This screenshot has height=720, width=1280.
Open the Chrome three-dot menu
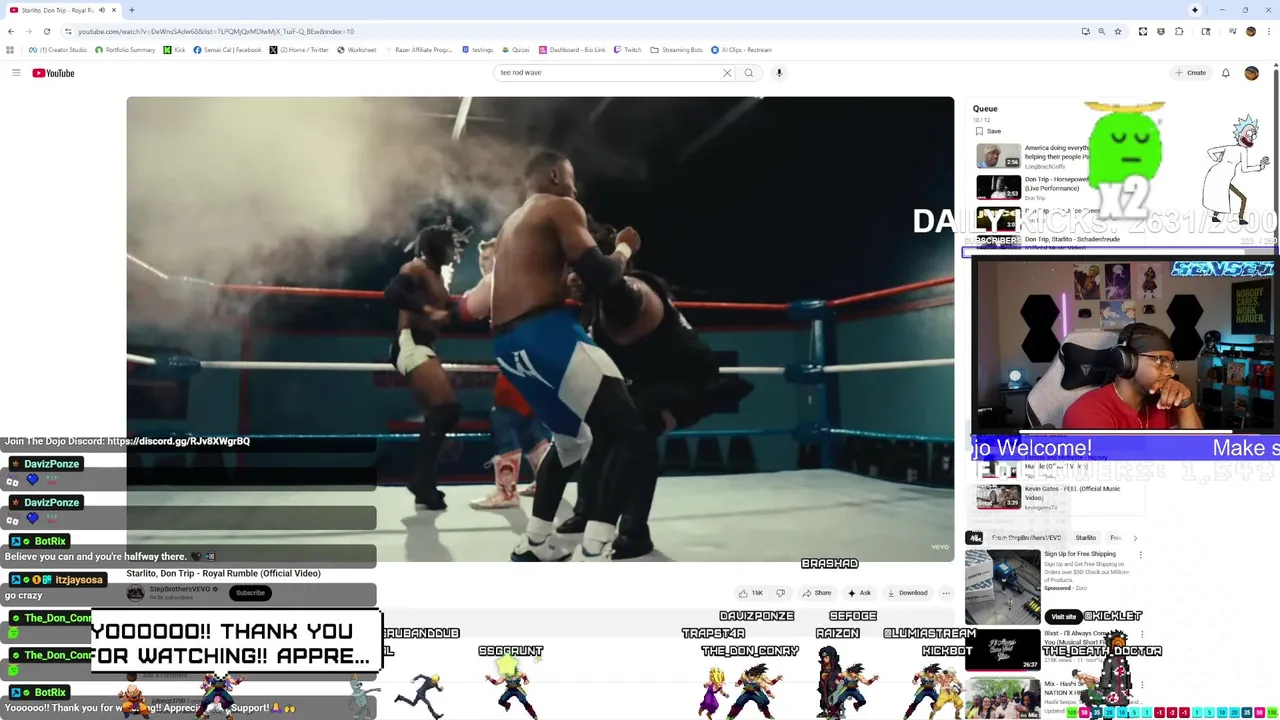pos(1267,31)
